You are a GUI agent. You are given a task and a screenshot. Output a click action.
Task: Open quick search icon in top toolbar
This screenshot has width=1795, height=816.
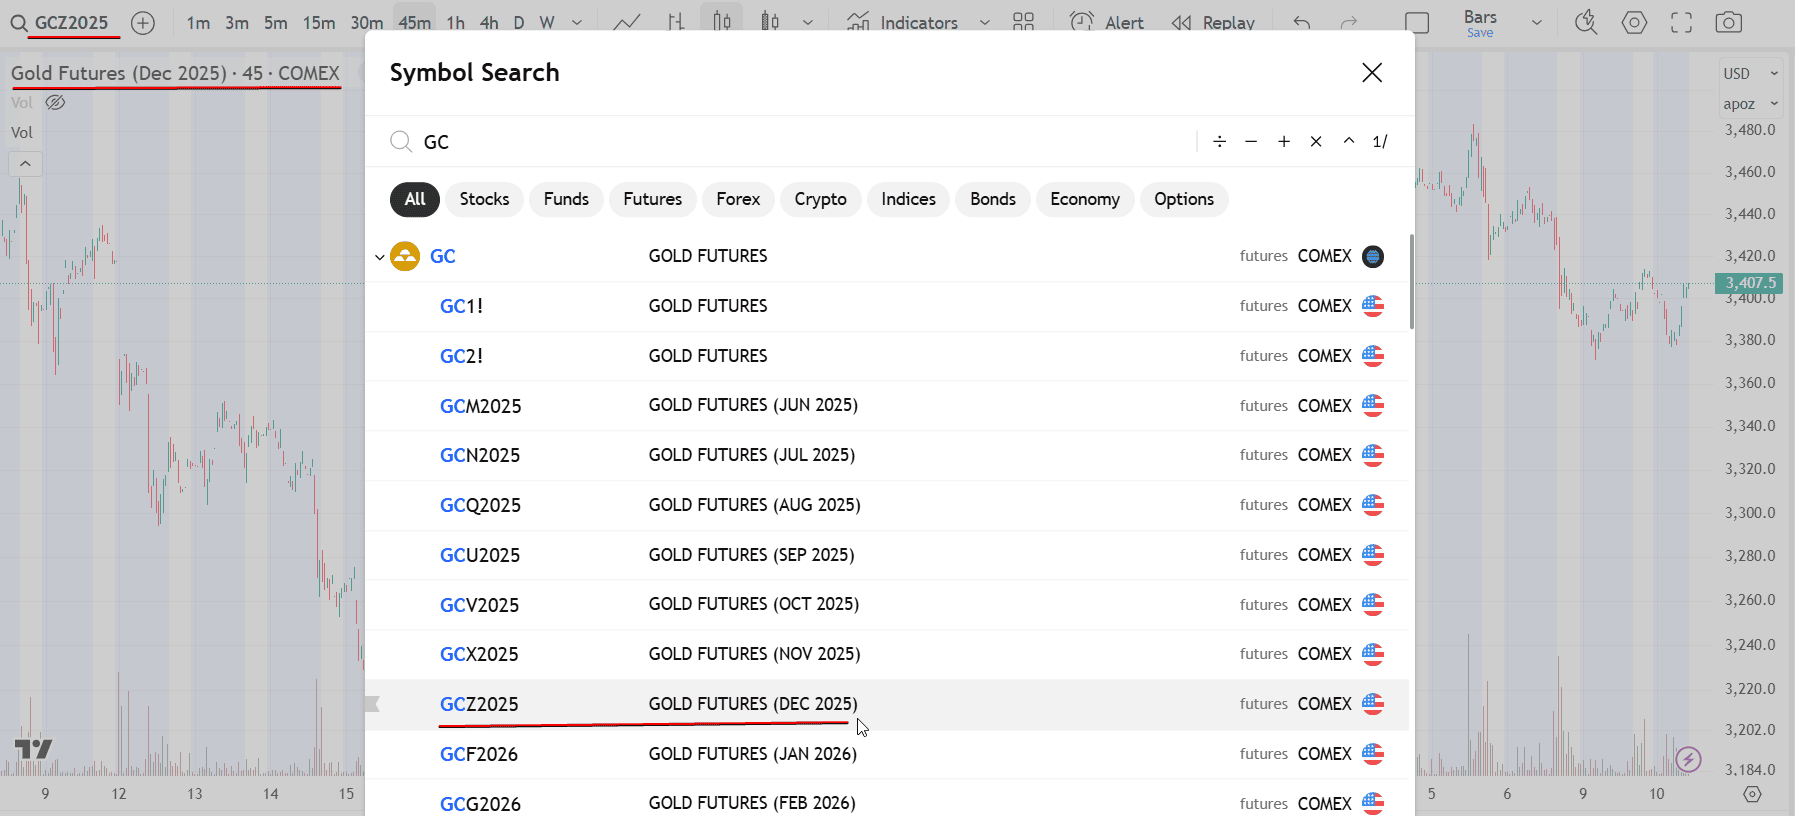coord(1586,22)
